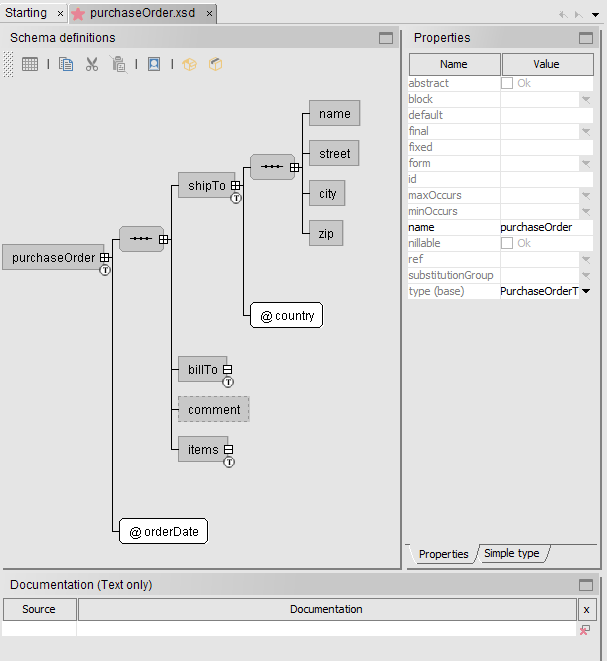Image resolution: width=607 pixels, height=661 pixels.
Task: Collapse the purchaseOrder node
Action: 105,258
